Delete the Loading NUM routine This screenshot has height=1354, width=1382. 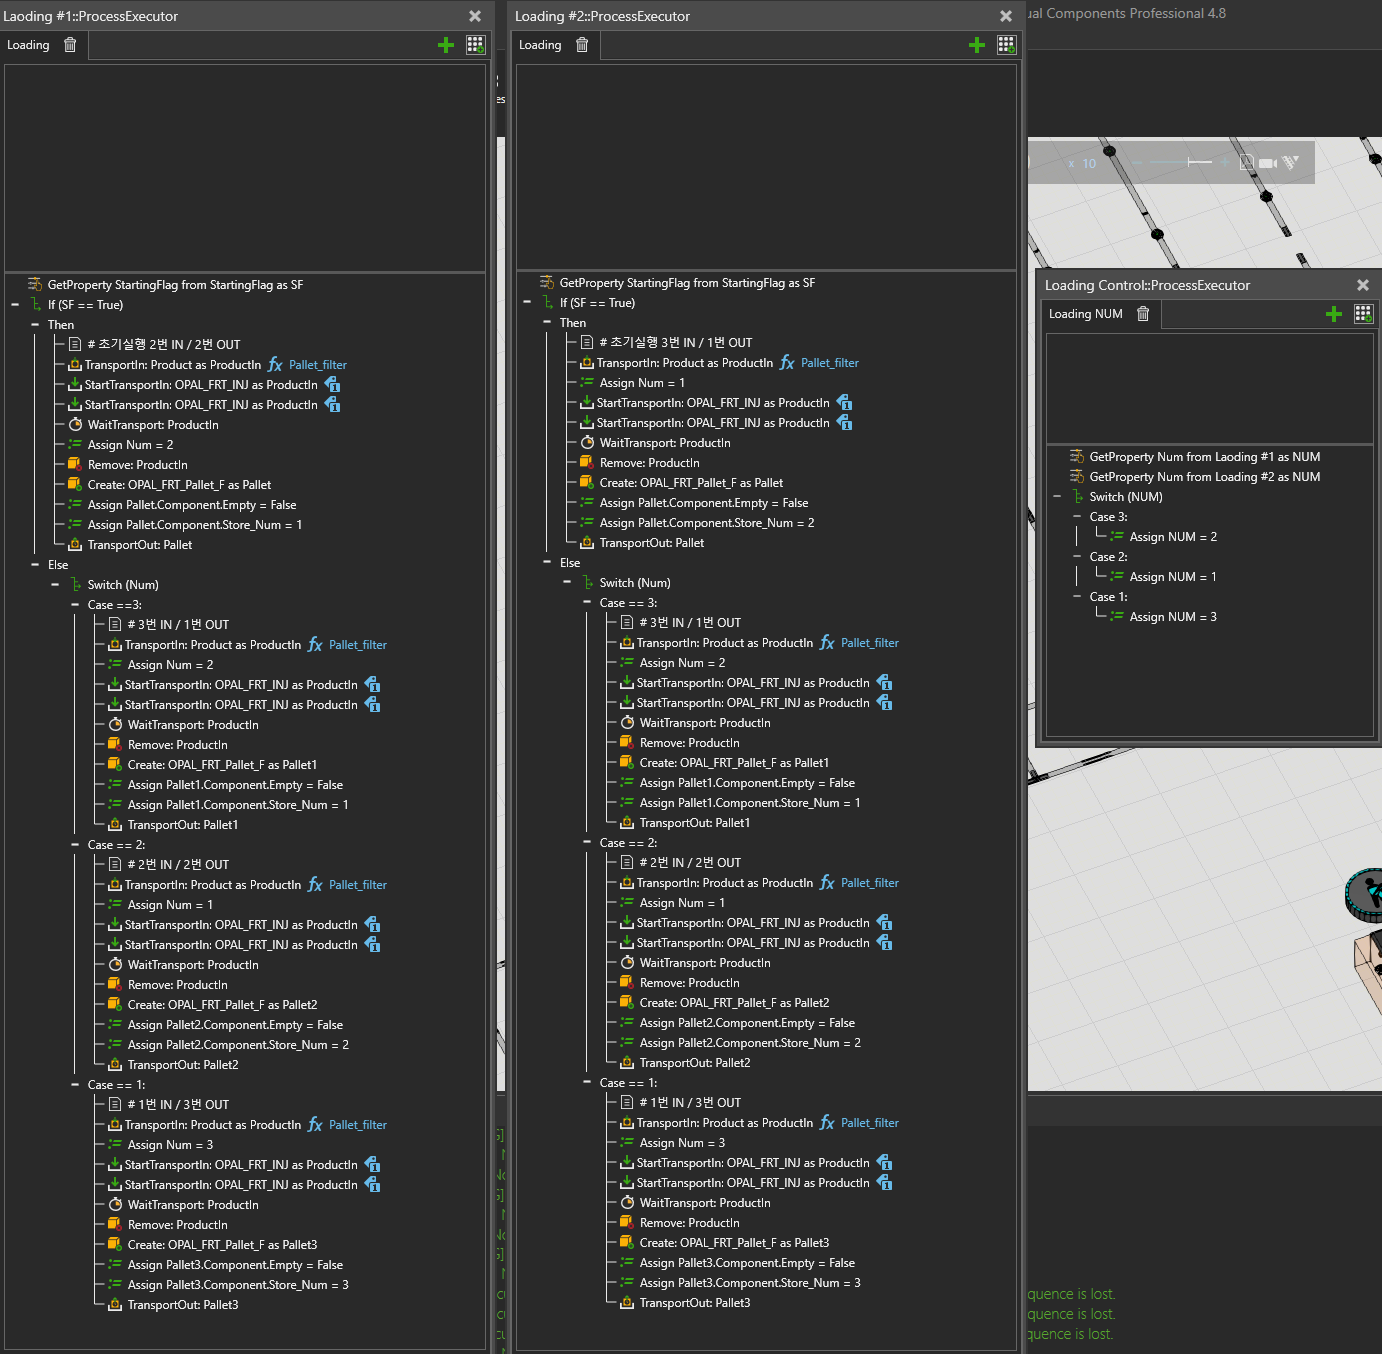[x=1143, y=314]
